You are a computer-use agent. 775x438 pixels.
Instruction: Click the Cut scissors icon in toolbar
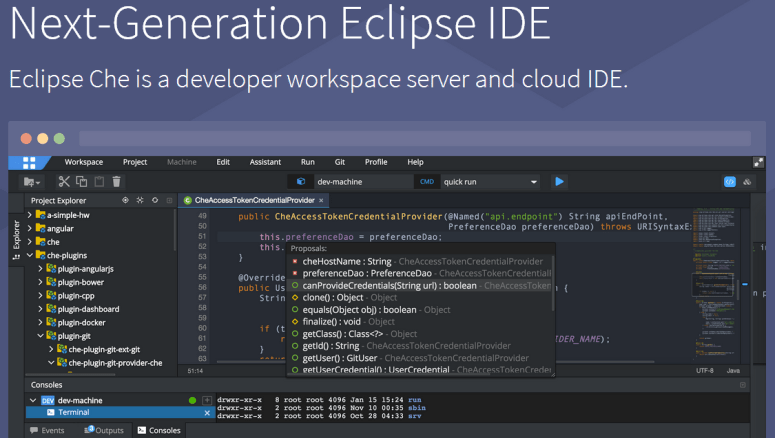64,182
